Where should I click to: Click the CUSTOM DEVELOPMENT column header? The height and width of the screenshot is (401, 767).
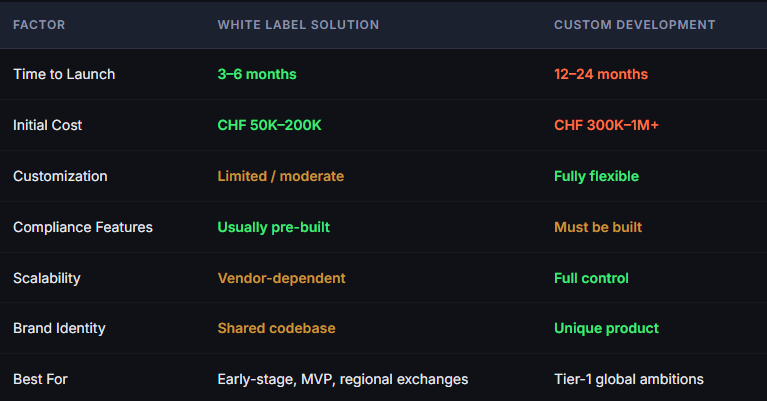coord(634,25)
